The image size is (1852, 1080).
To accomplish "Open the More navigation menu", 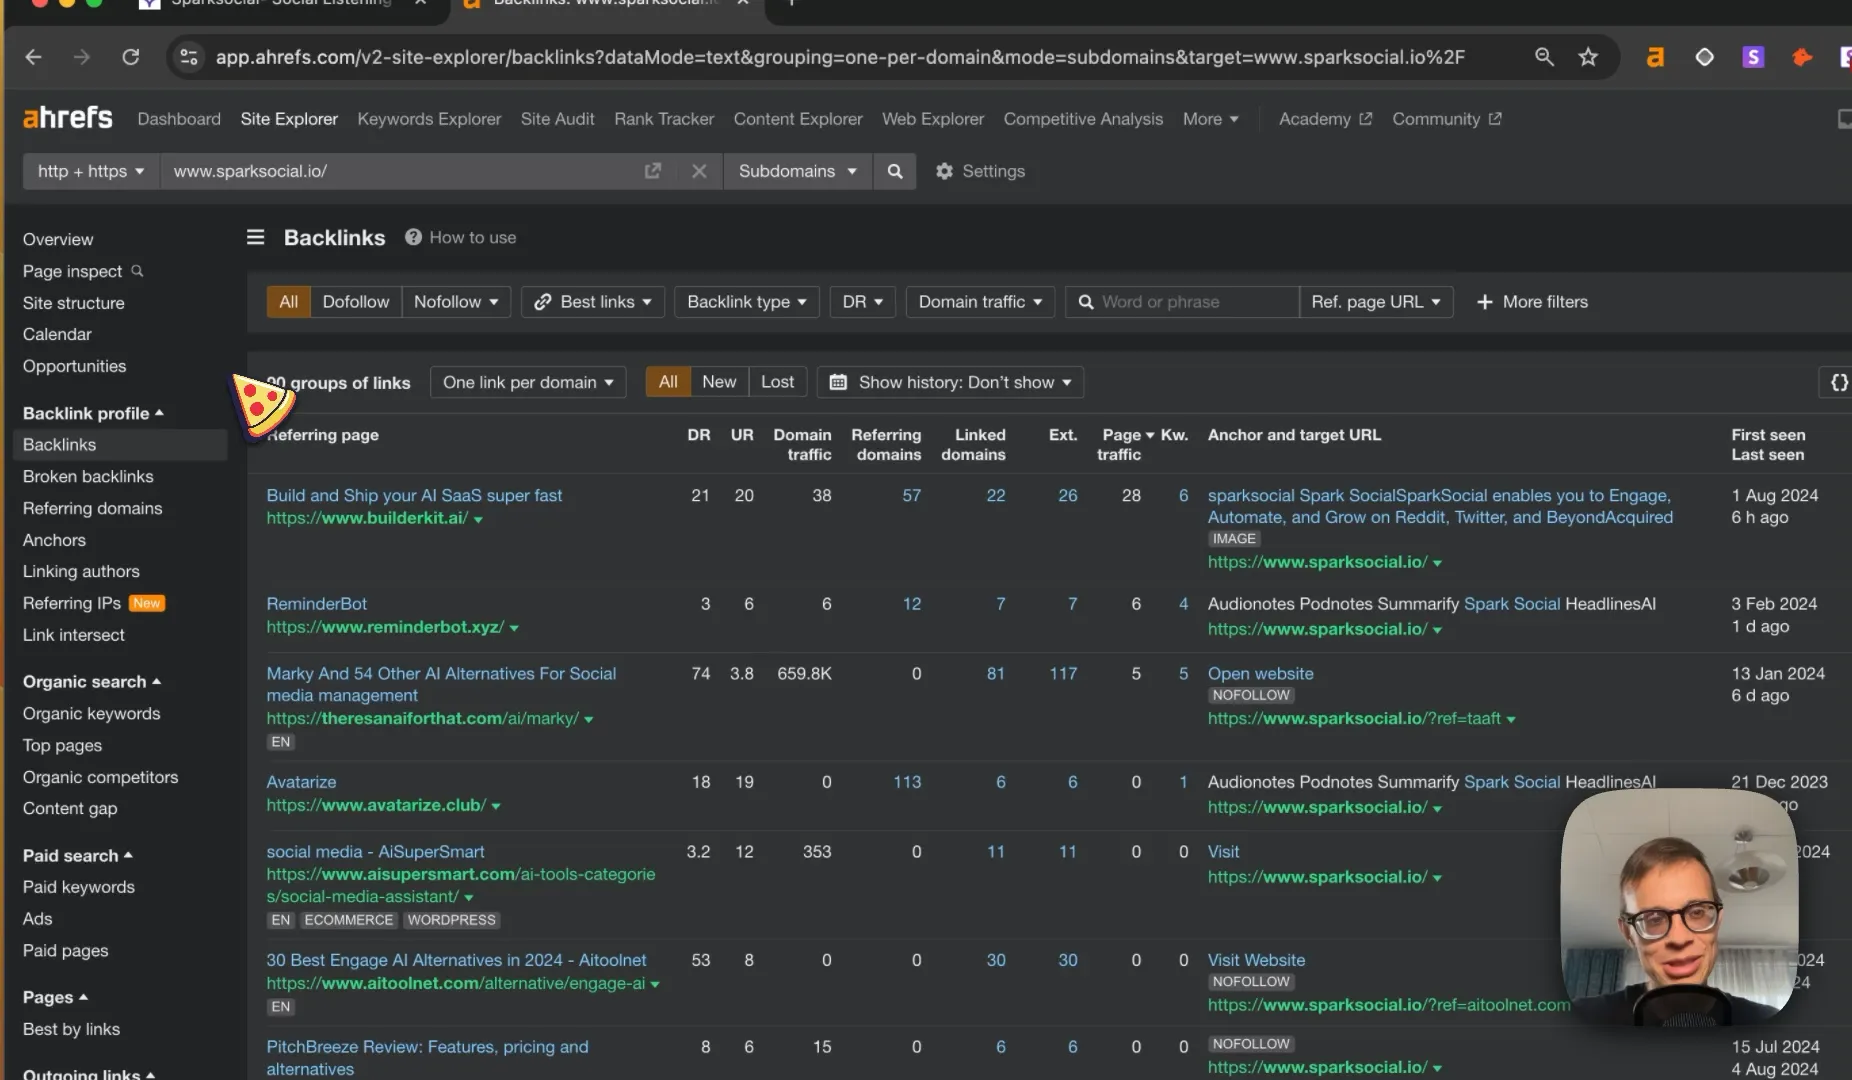I will coord(1210,119).
